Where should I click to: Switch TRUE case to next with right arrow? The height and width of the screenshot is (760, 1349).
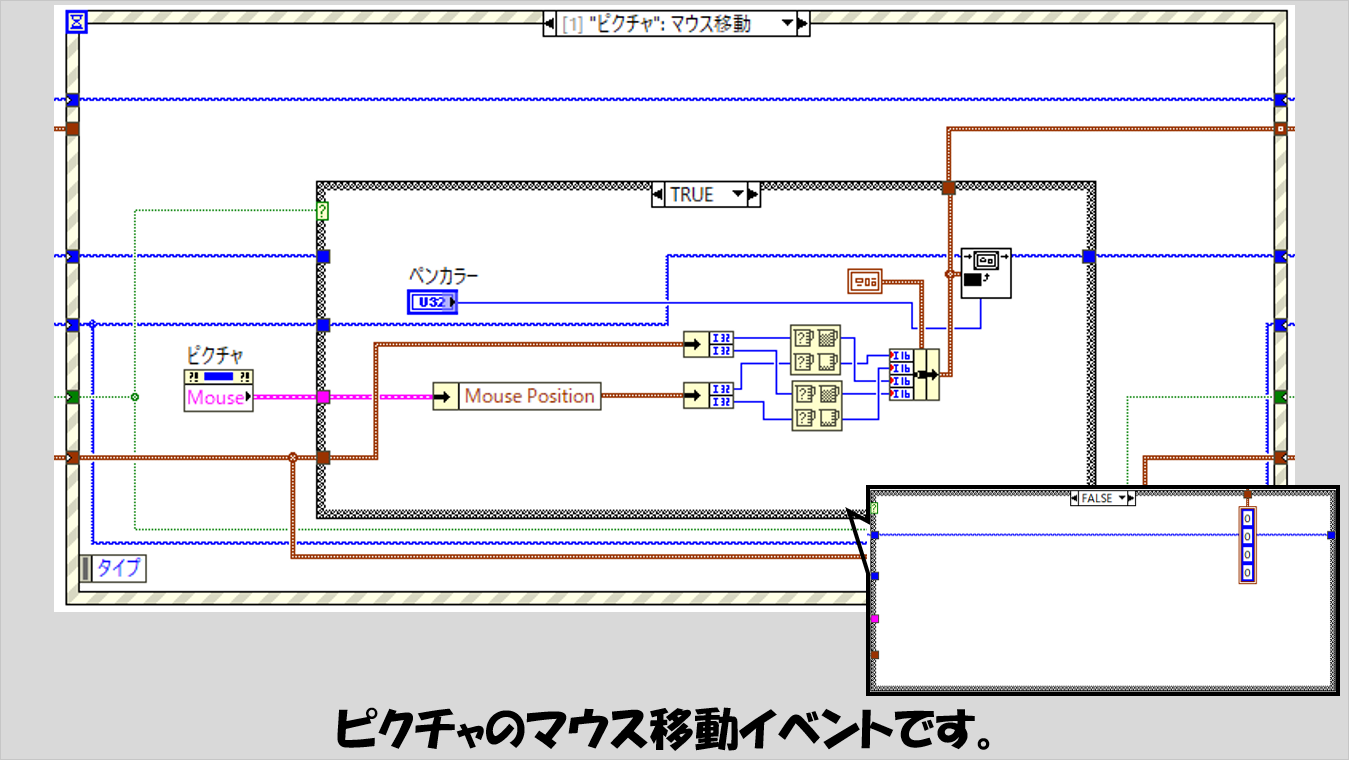754,194
